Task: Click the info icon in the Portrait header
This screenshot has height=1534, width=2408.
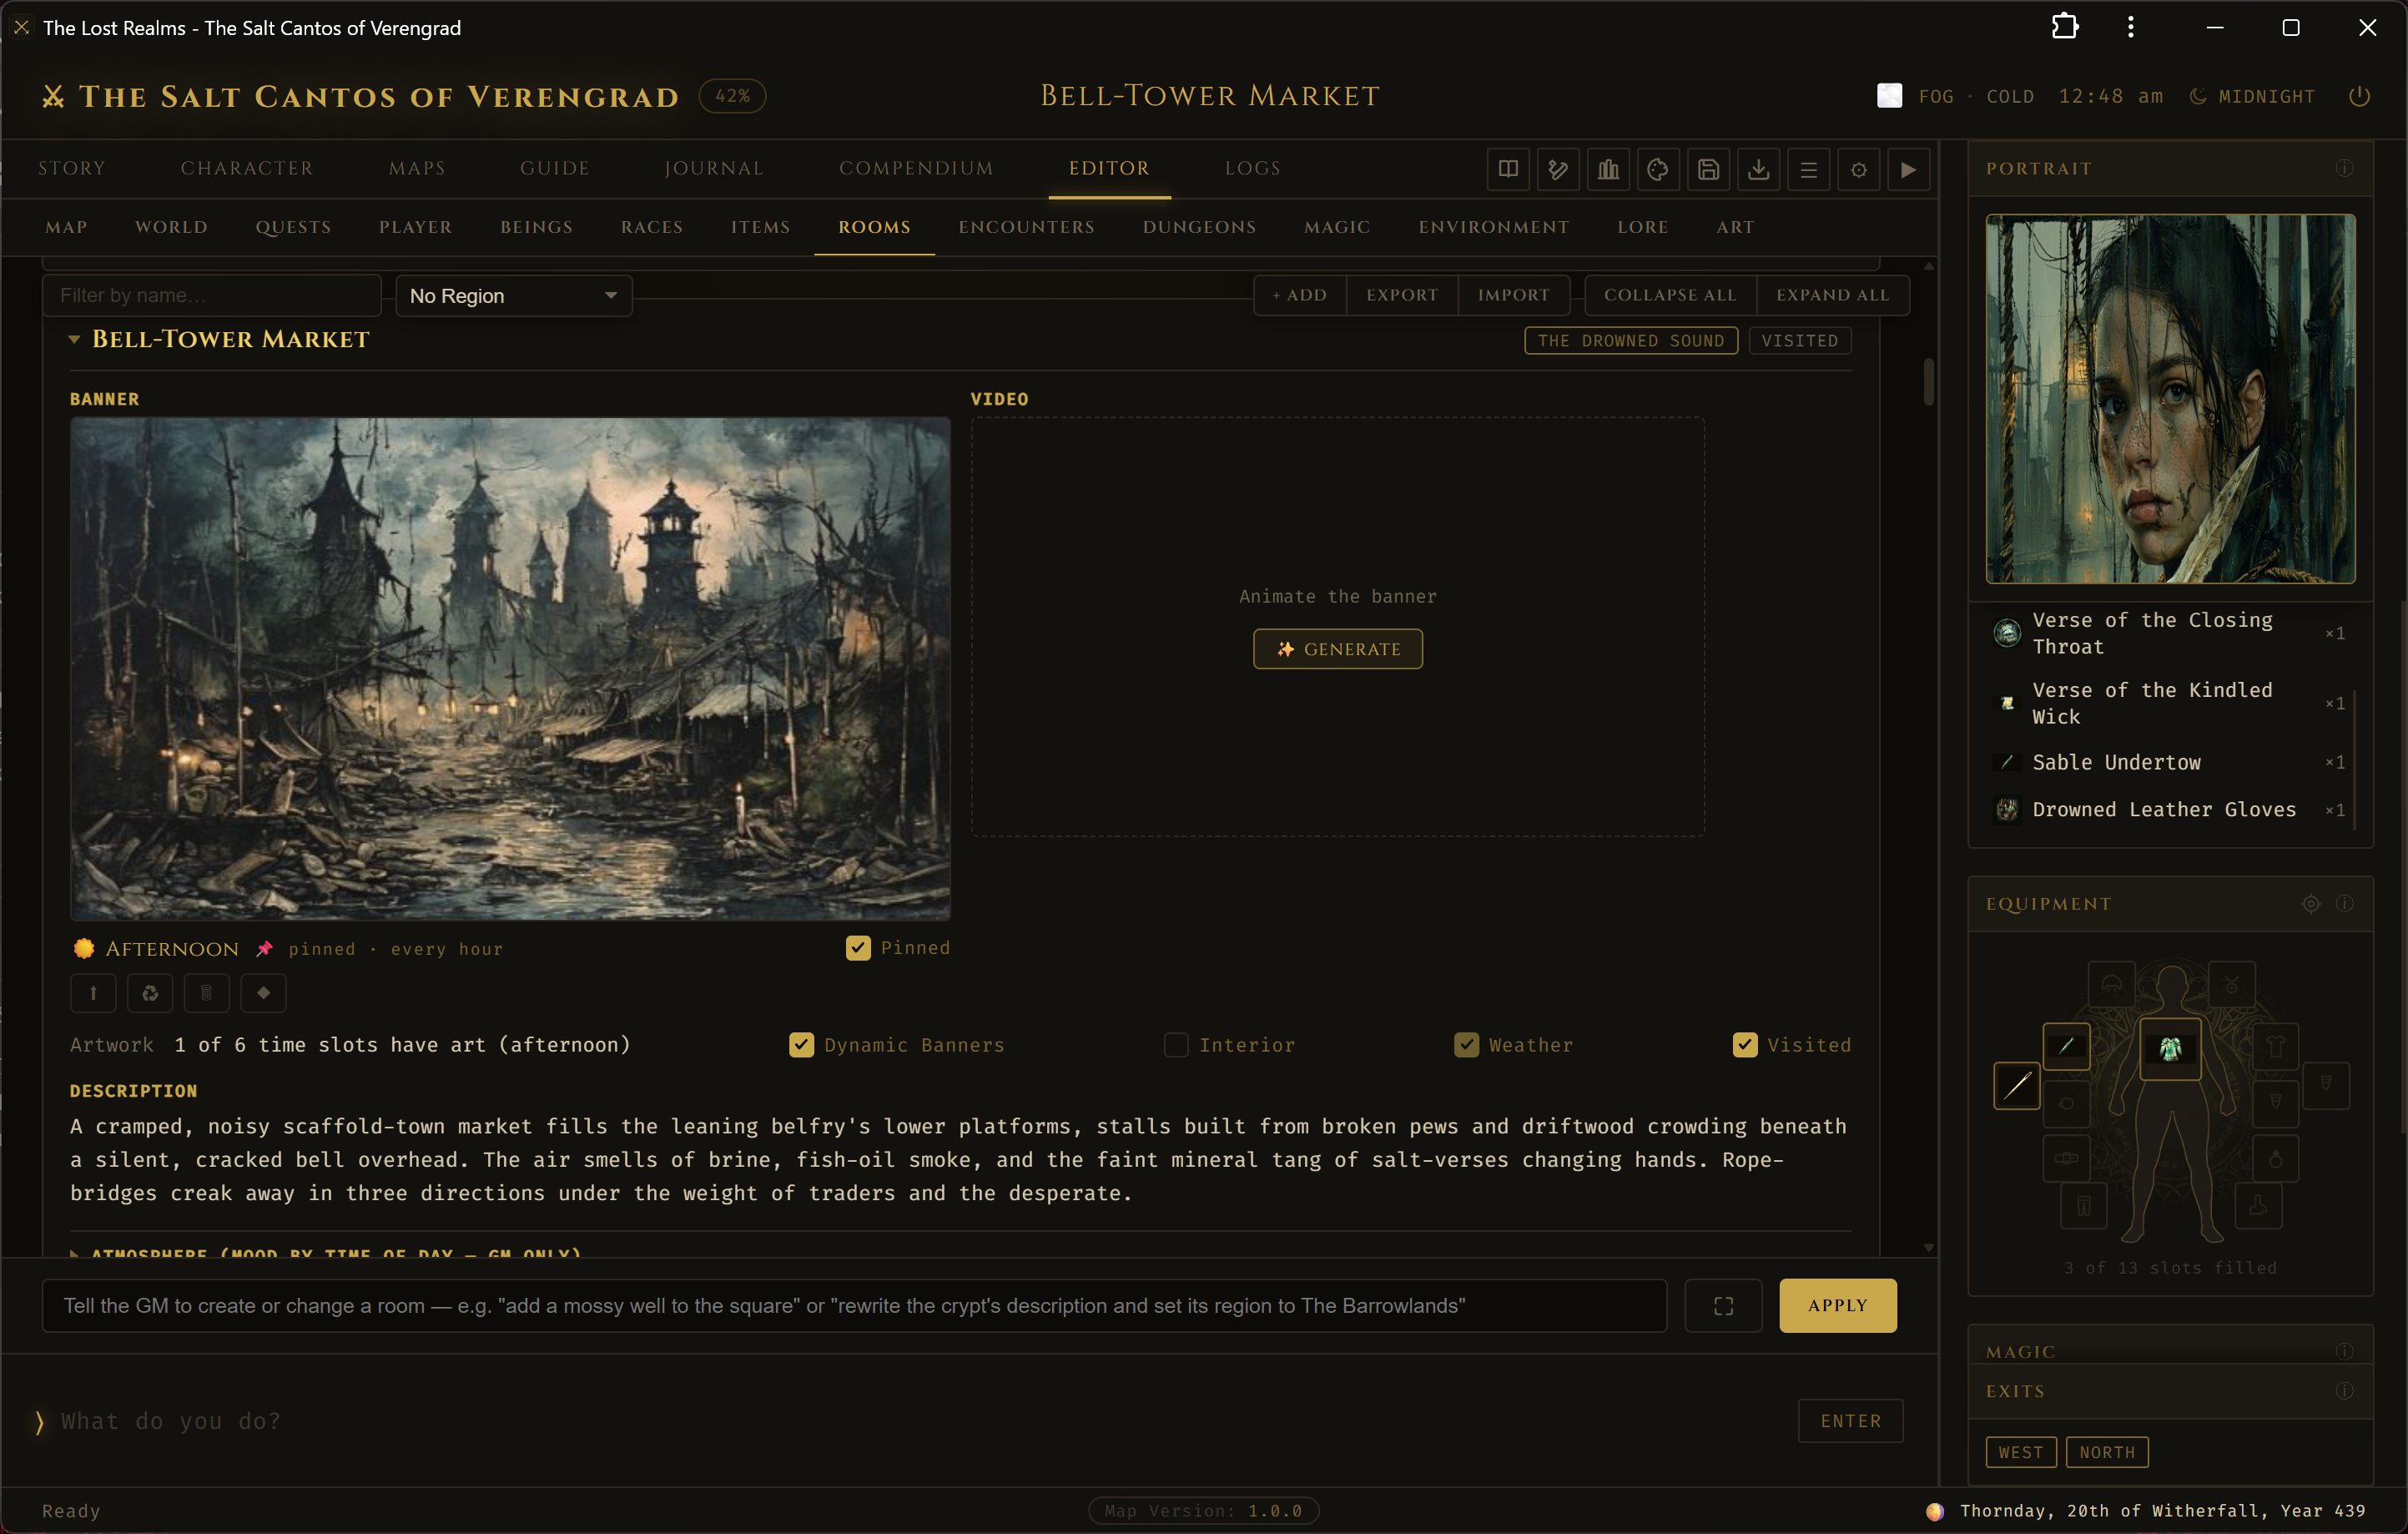Action: tap(2344, 168)
